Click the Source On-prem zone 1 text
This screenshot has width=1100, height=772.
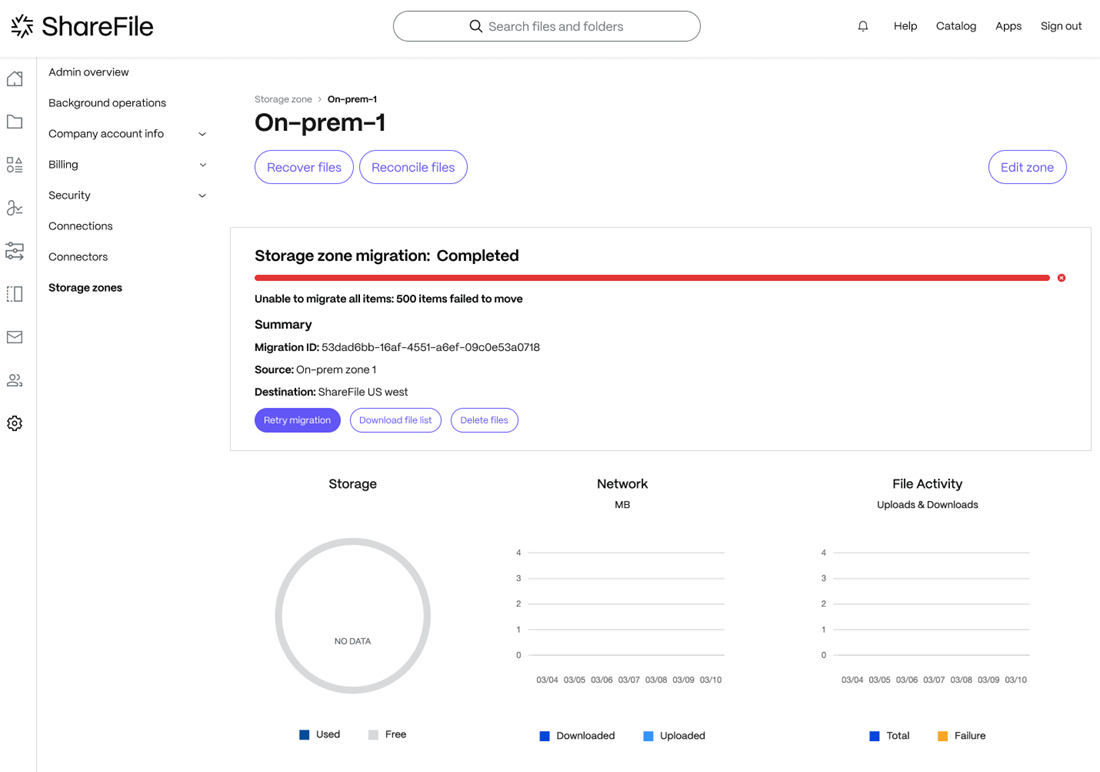pos(316,370)
